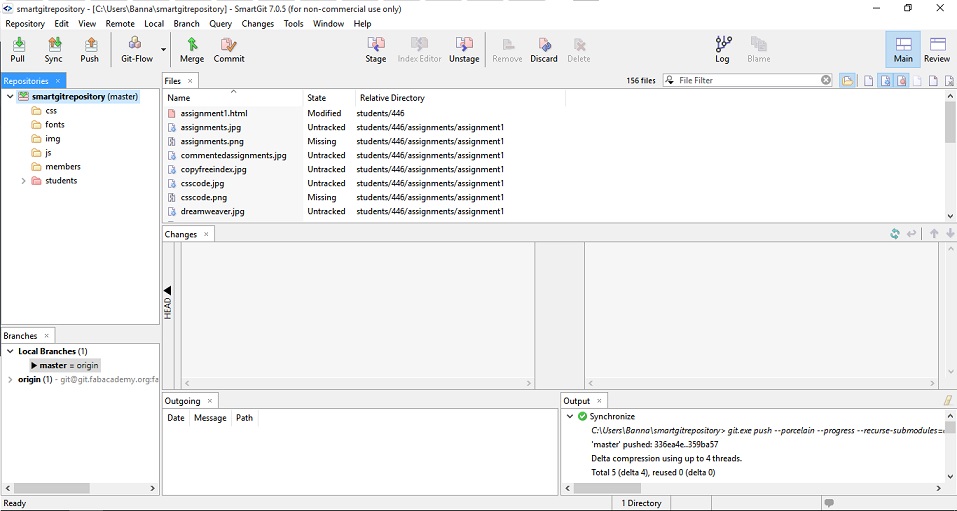Toggle the blank page icon after the folder button
Image resolution: width=957 pixels, height=511 pixels.
click(869, 80)
